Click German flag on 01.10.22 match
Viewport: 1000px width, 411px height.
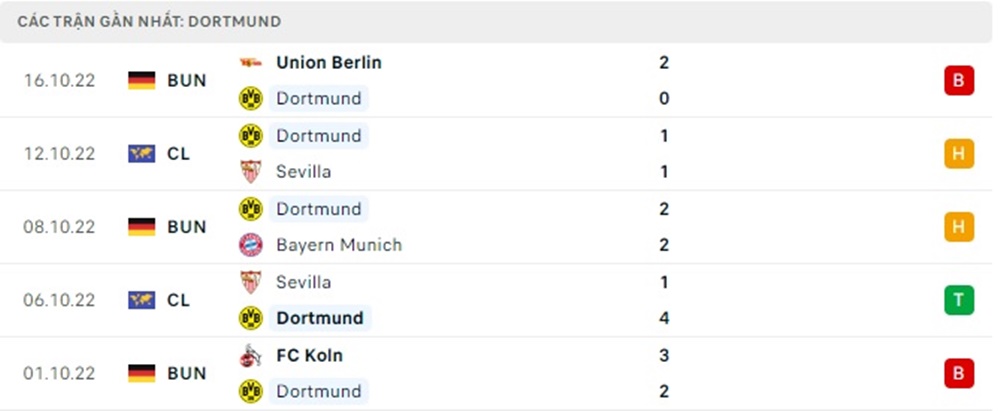click(142, 373)
